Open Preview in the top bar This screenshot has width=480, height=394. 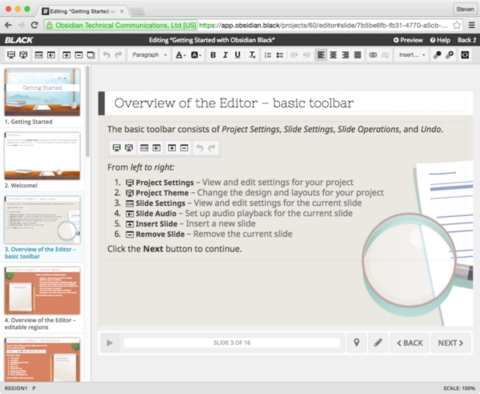tap(408, 40)
